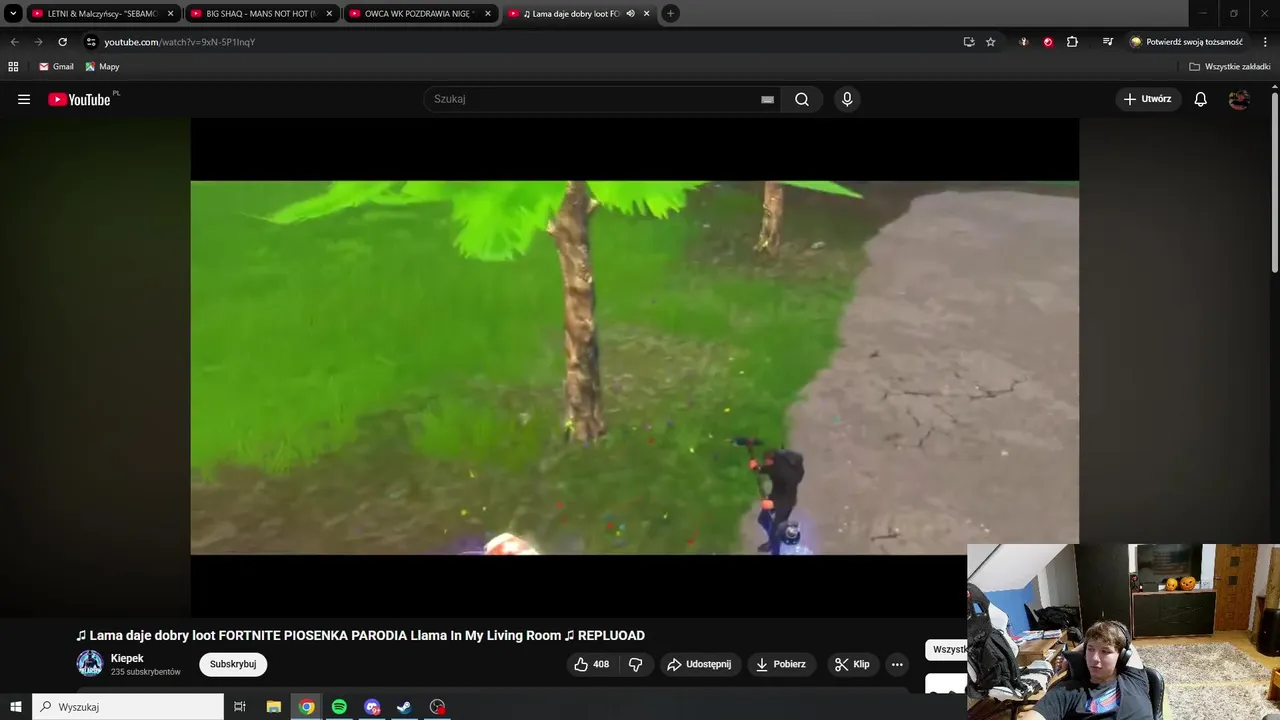1280x720 pixels.
Task: Open Wszystkie zakładki folder
Action: [1230, 66]
